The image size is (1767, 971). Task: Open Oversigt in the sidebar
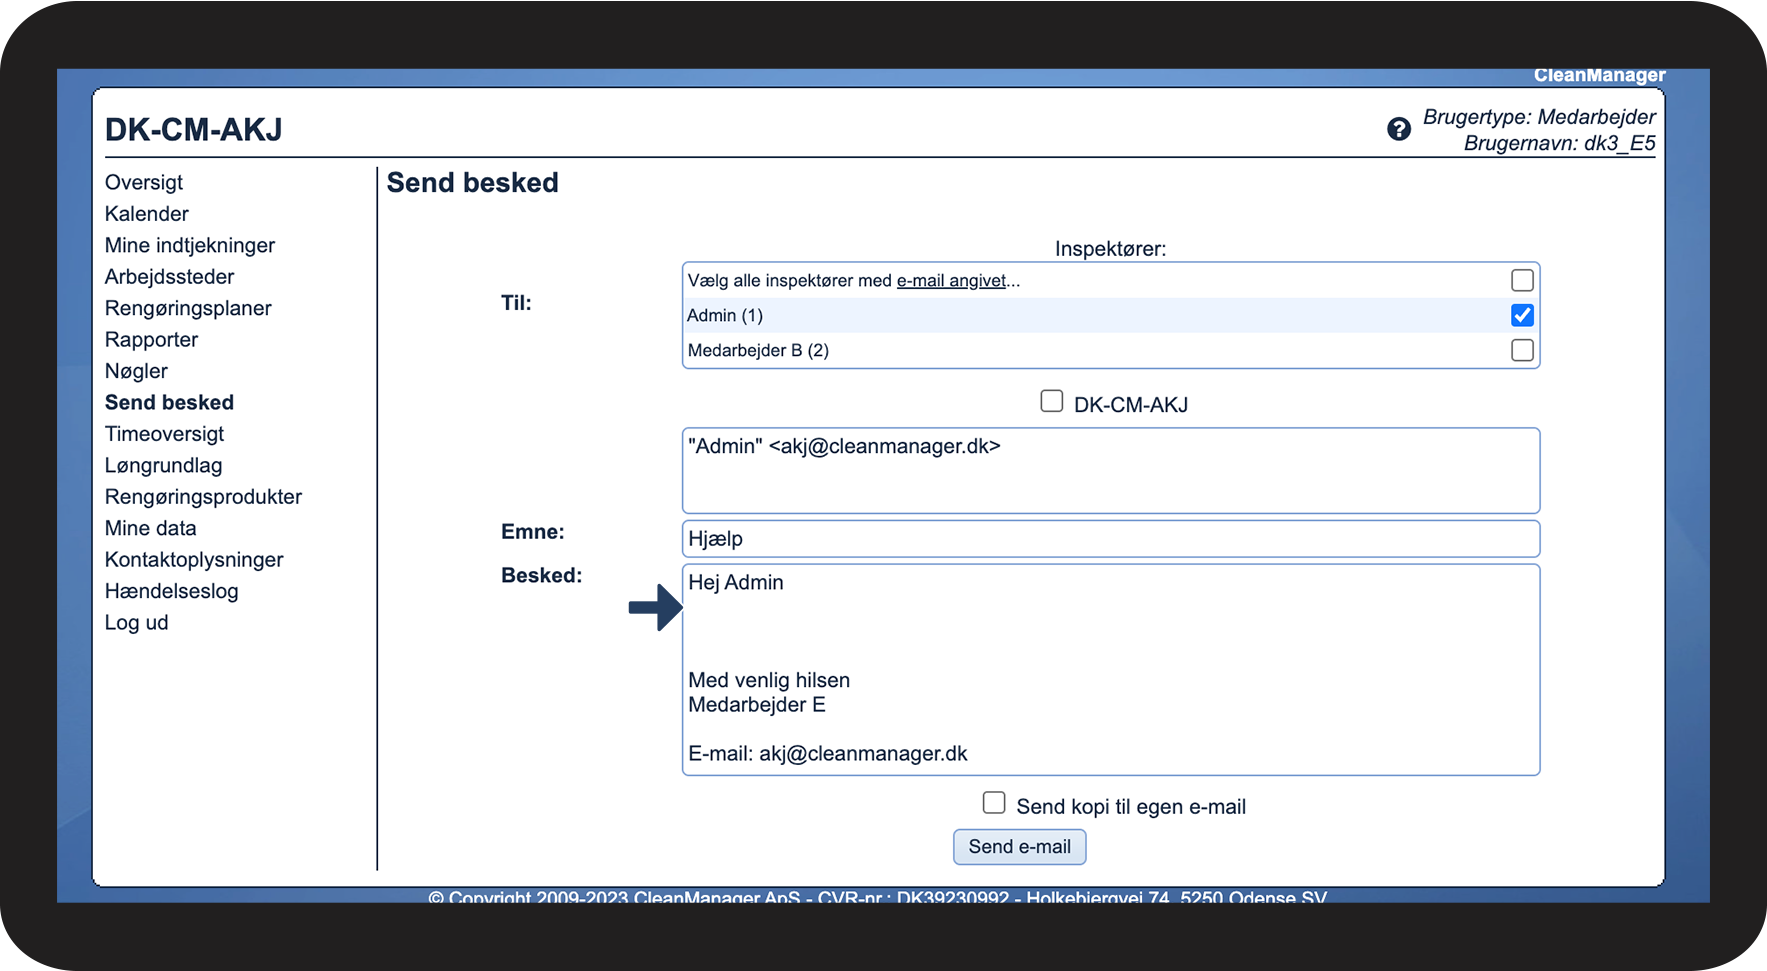144,182
